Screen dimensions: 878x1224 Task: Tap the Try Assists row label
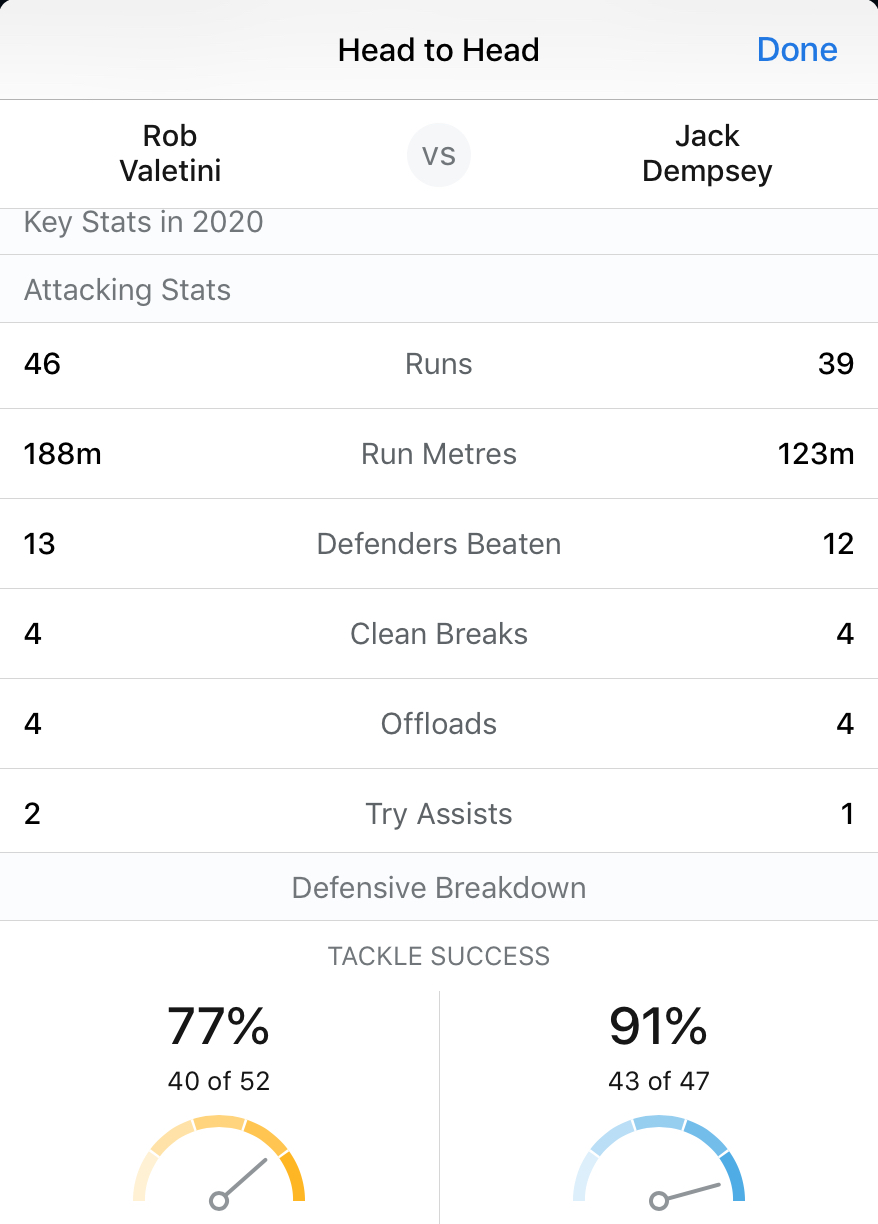[x=439, y=814]
